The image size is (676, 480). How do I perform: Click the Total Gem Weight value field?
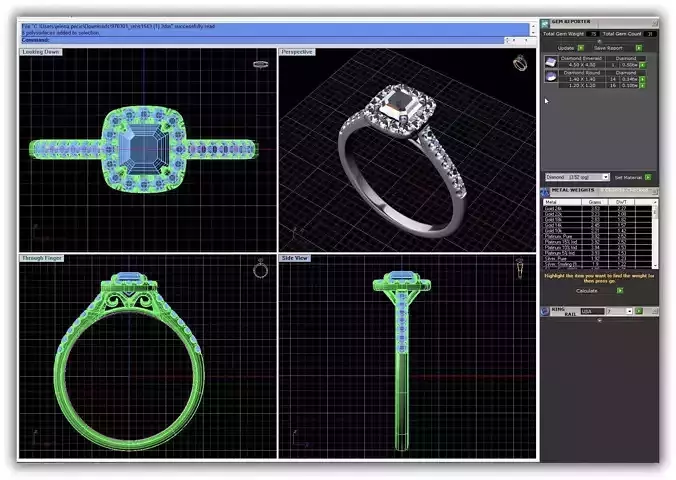point(593,34)
